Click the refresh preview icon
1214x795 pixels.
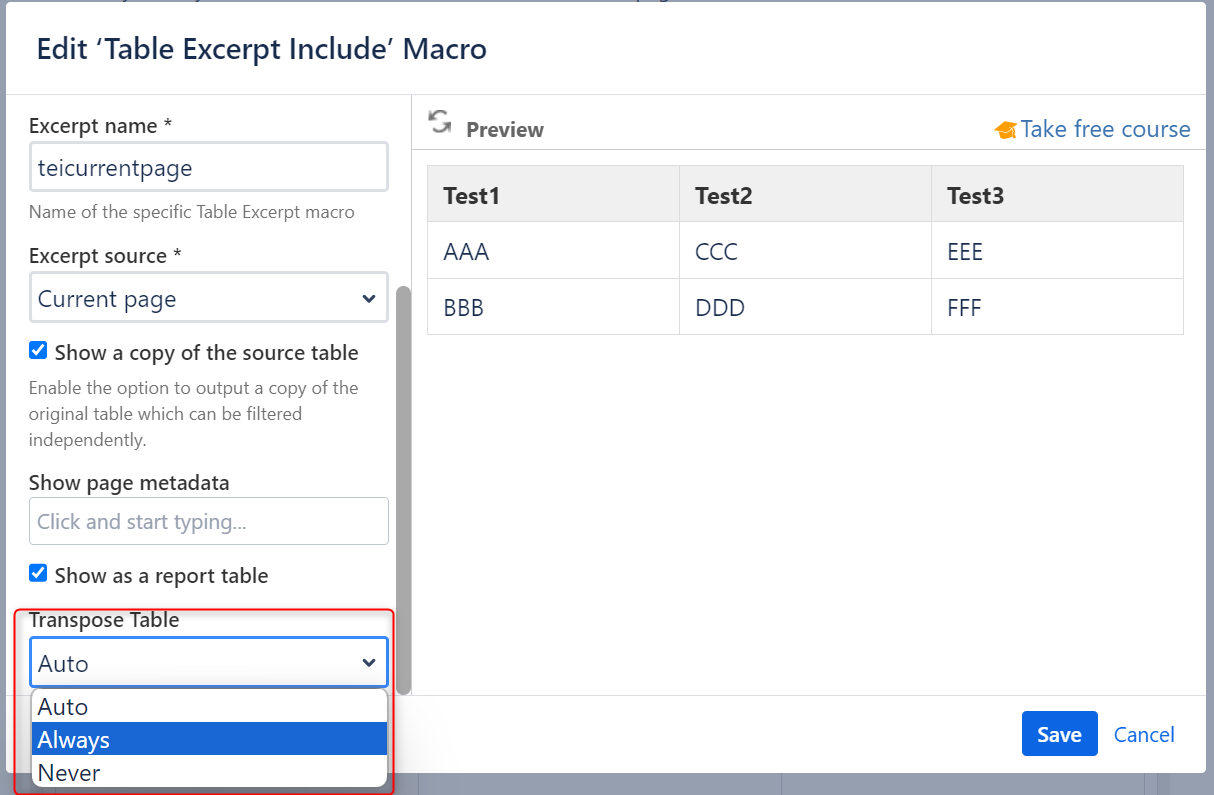(x=440, y=122)
